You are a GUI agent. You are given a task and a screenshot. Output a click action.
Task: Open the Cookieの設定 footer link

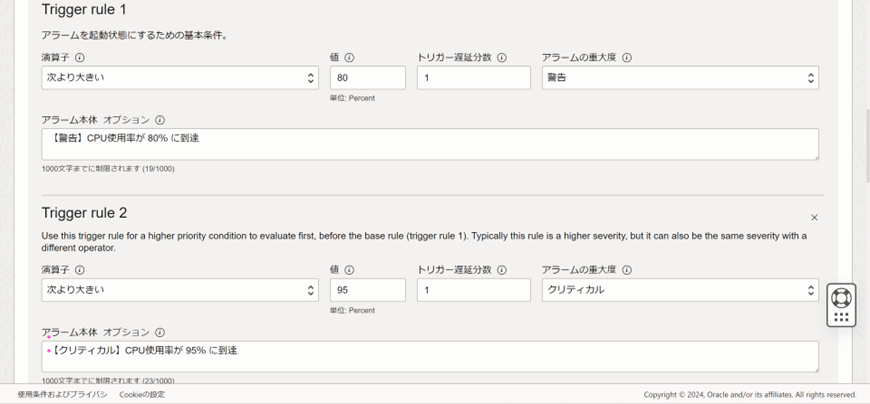142,395
